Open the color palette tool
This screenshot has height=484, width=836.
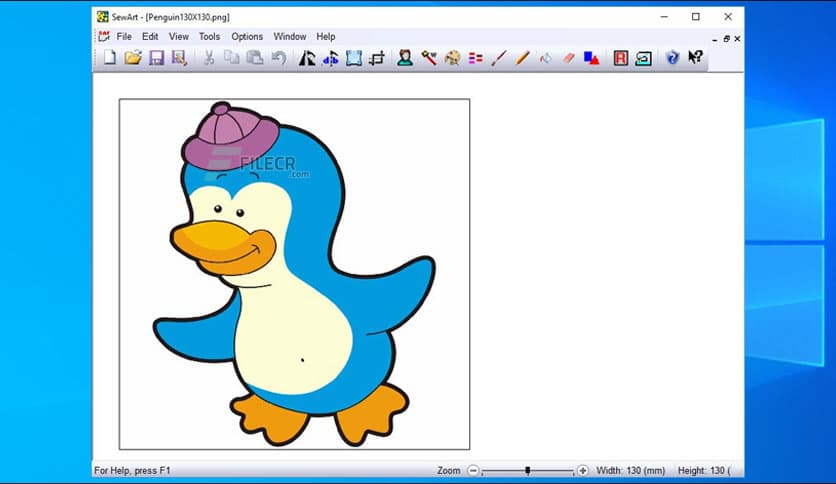(x=452, y=58)
